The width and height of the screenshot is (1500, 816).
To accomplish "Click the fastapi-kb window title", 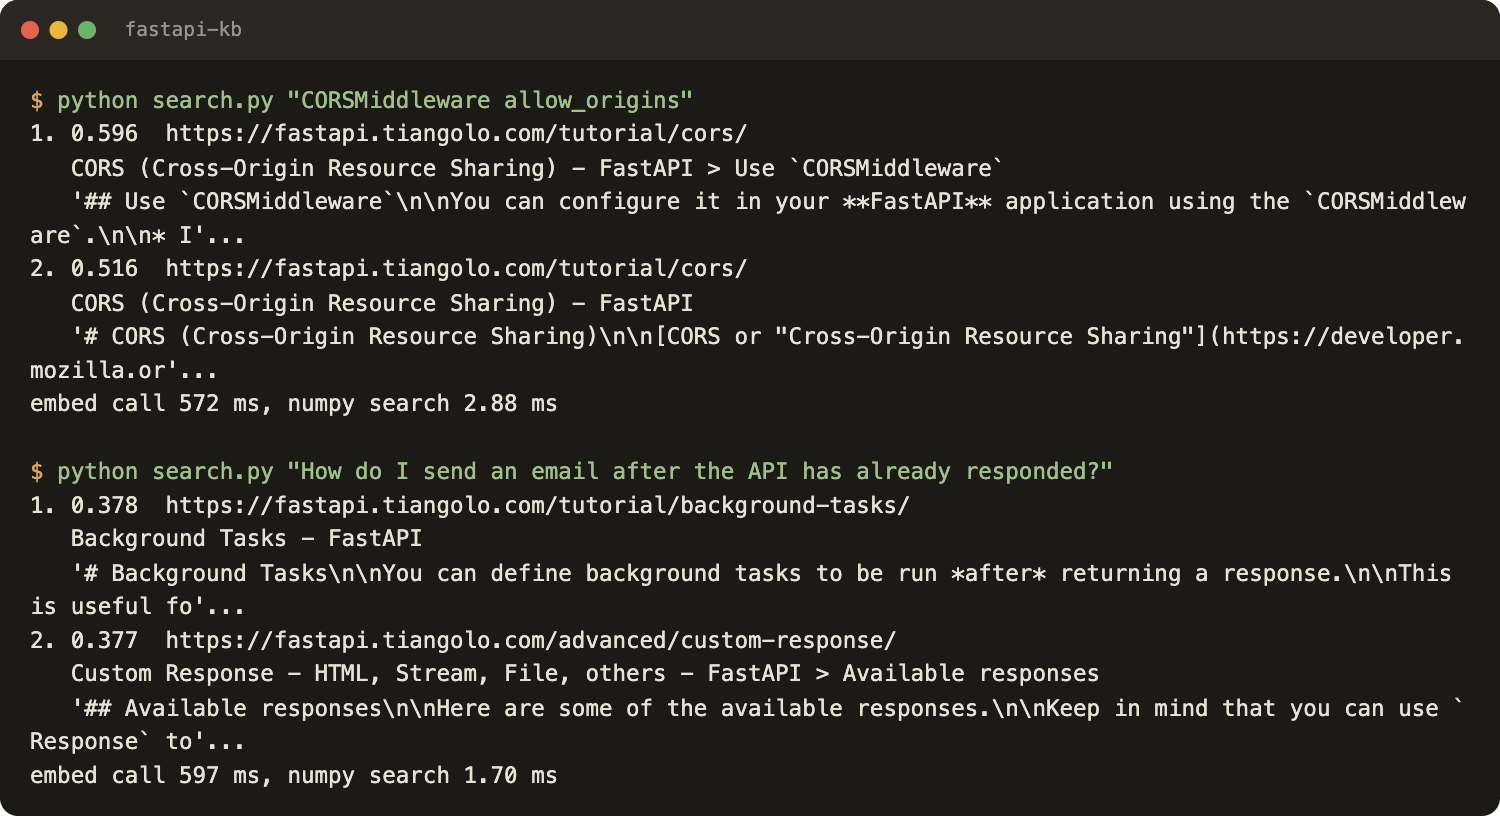I will (183, 30).
